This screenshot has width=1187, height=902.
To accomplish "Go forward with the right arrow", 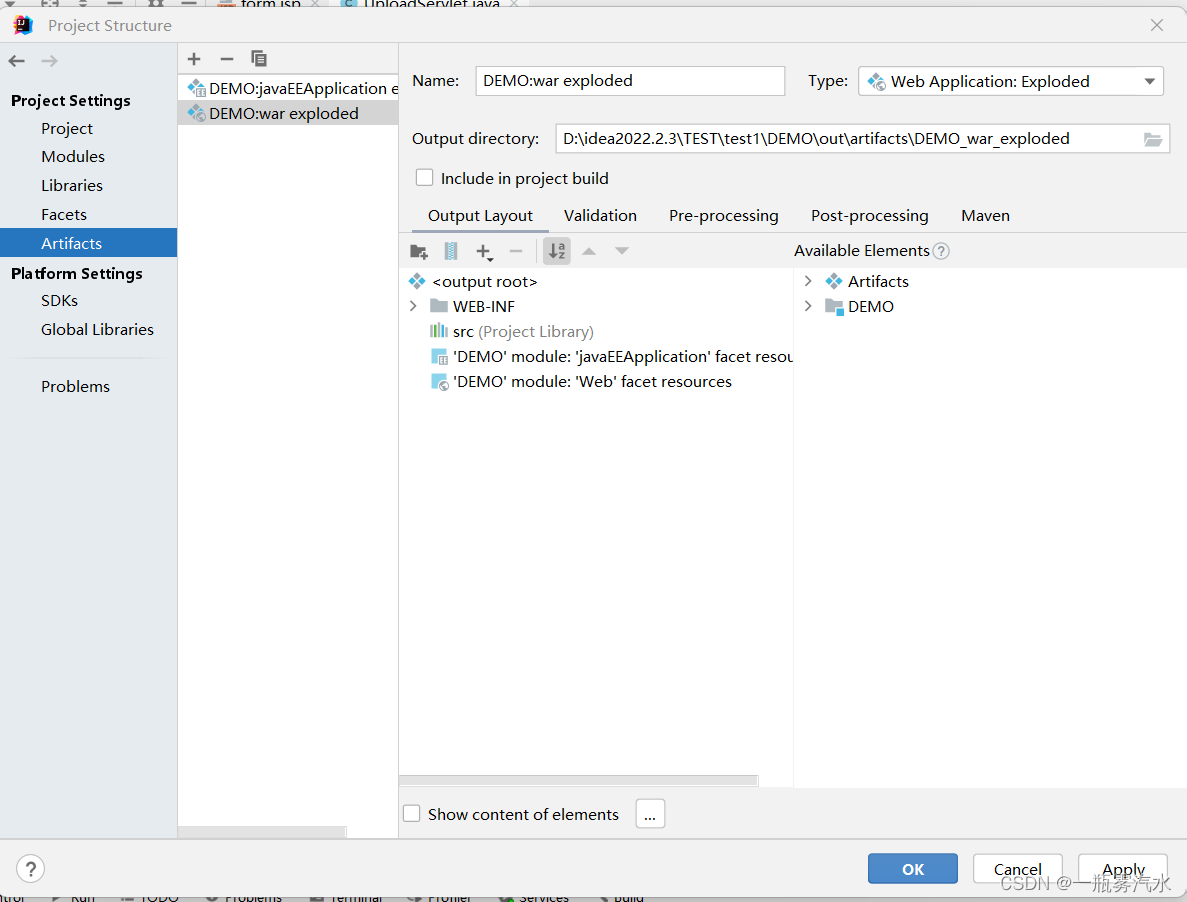I will [x=49, y=61].
